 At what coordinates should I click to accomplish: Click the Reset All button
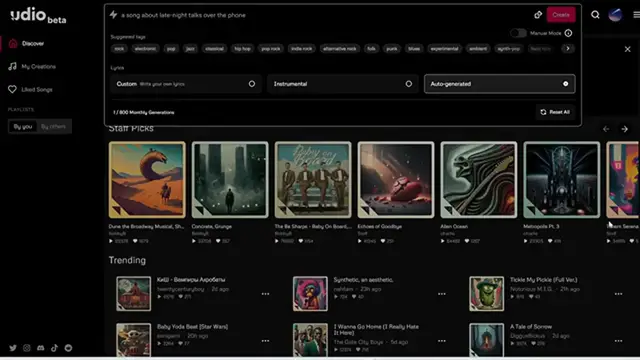(x=555, y=112)
